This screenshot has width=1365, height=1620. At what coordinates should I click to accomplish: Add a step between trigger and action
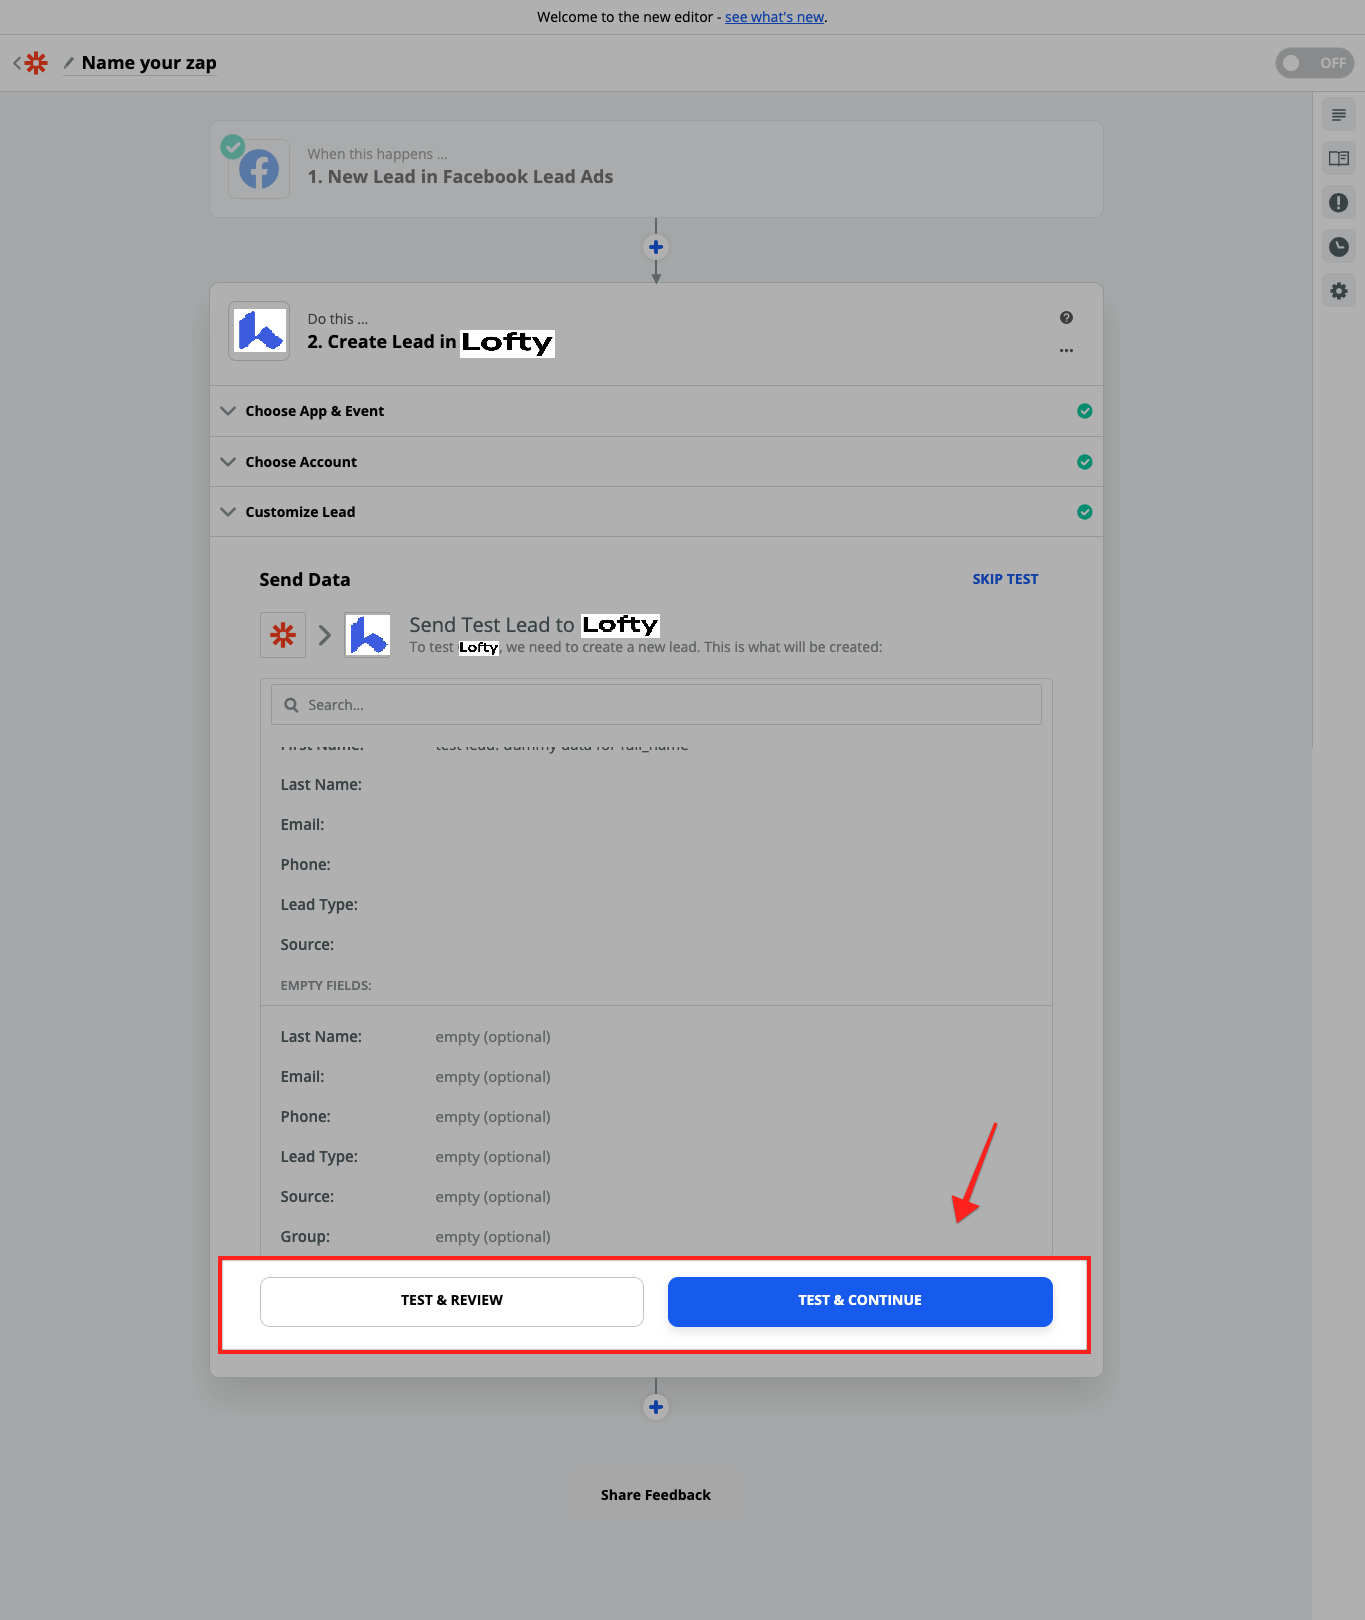(x=656, y=247)
